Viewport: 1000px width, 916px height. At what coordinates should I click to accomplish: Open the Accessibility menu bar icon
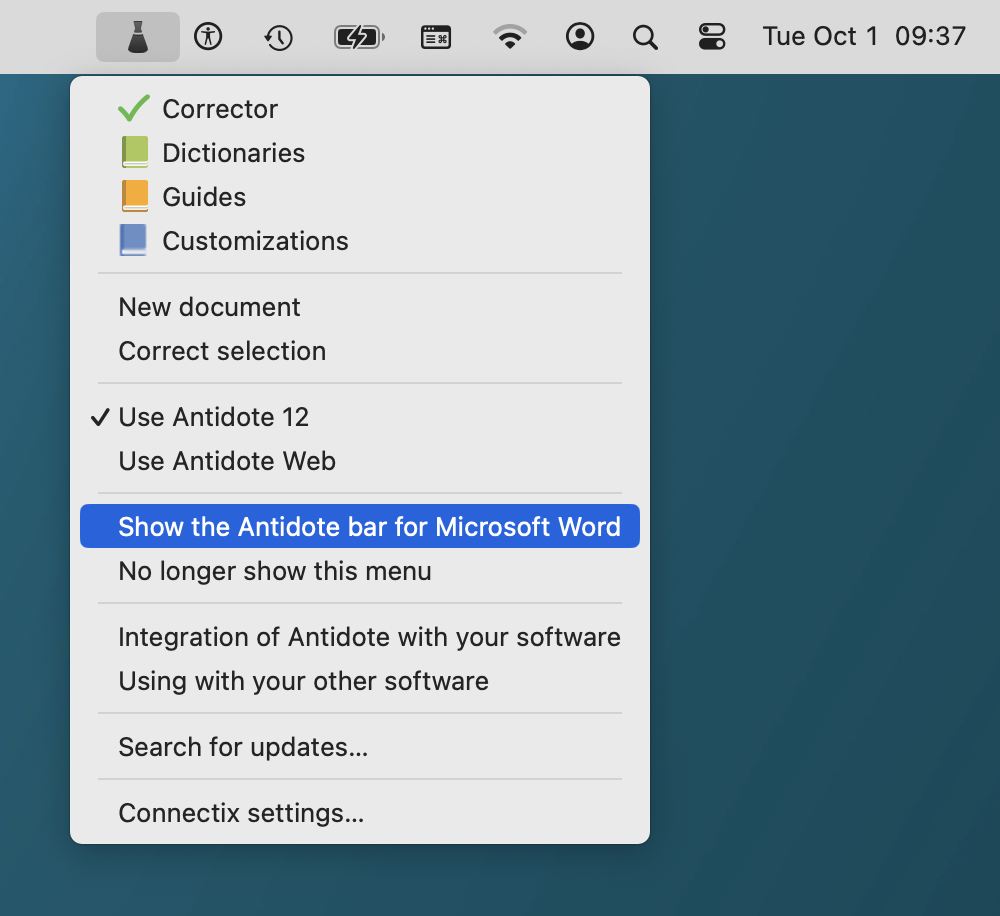coord(208,36)
